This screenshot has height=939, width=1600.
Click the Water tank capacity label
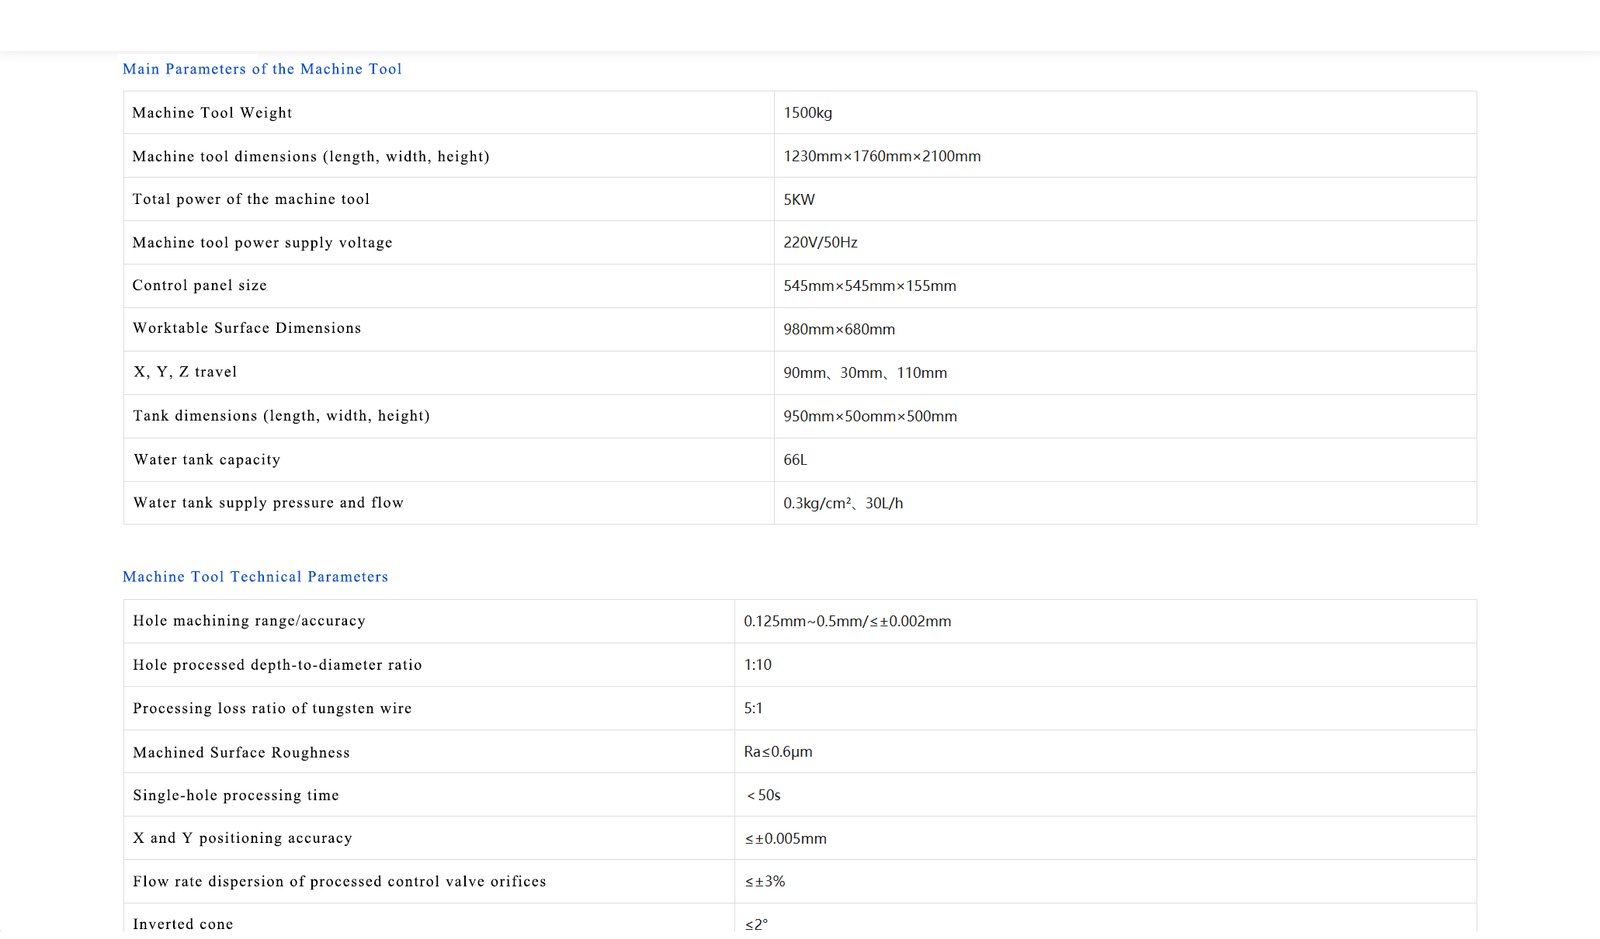click(x=207, y=460)
